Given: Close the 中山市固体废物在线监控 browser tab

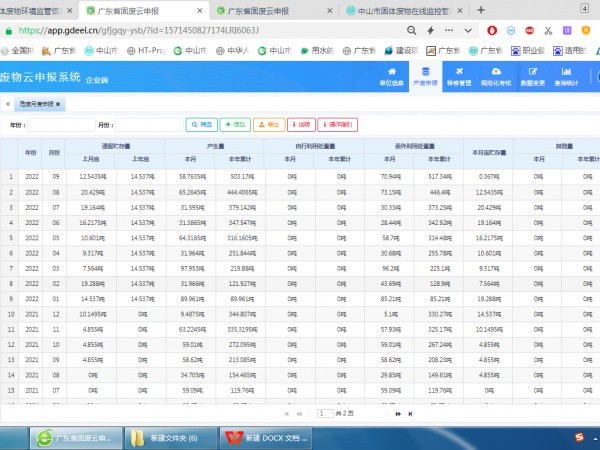Looking at the screenshot, I should point(460,11).
